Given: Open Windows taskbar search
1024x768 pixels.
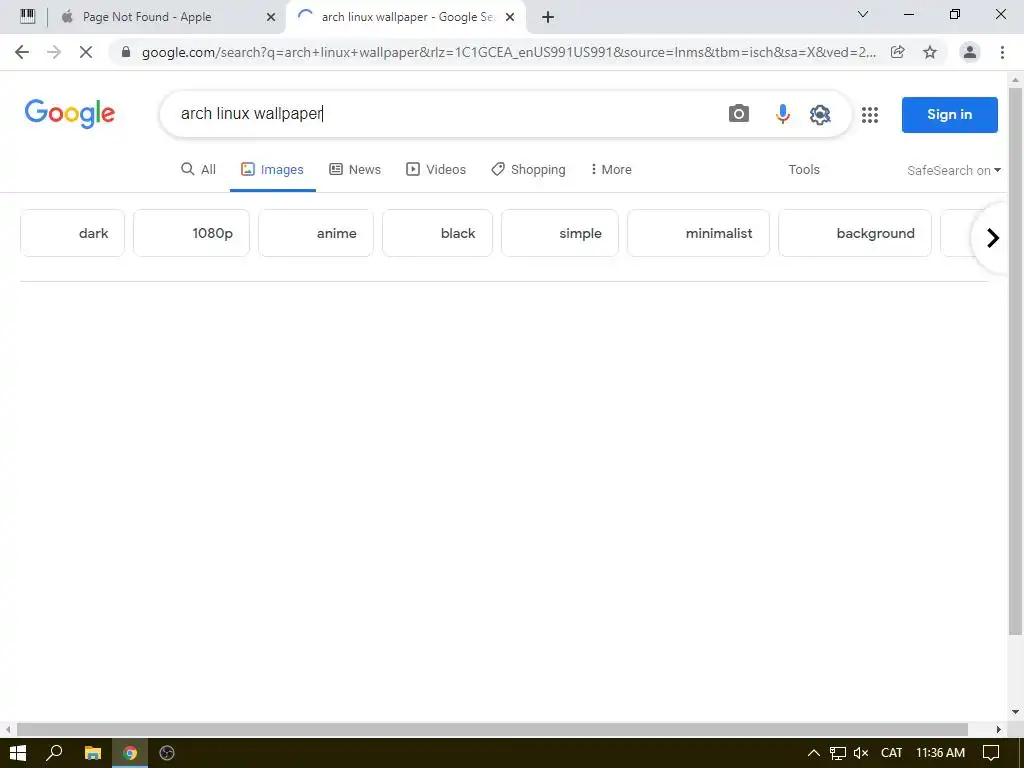Looking at the screenshot, I should (54, 753).
